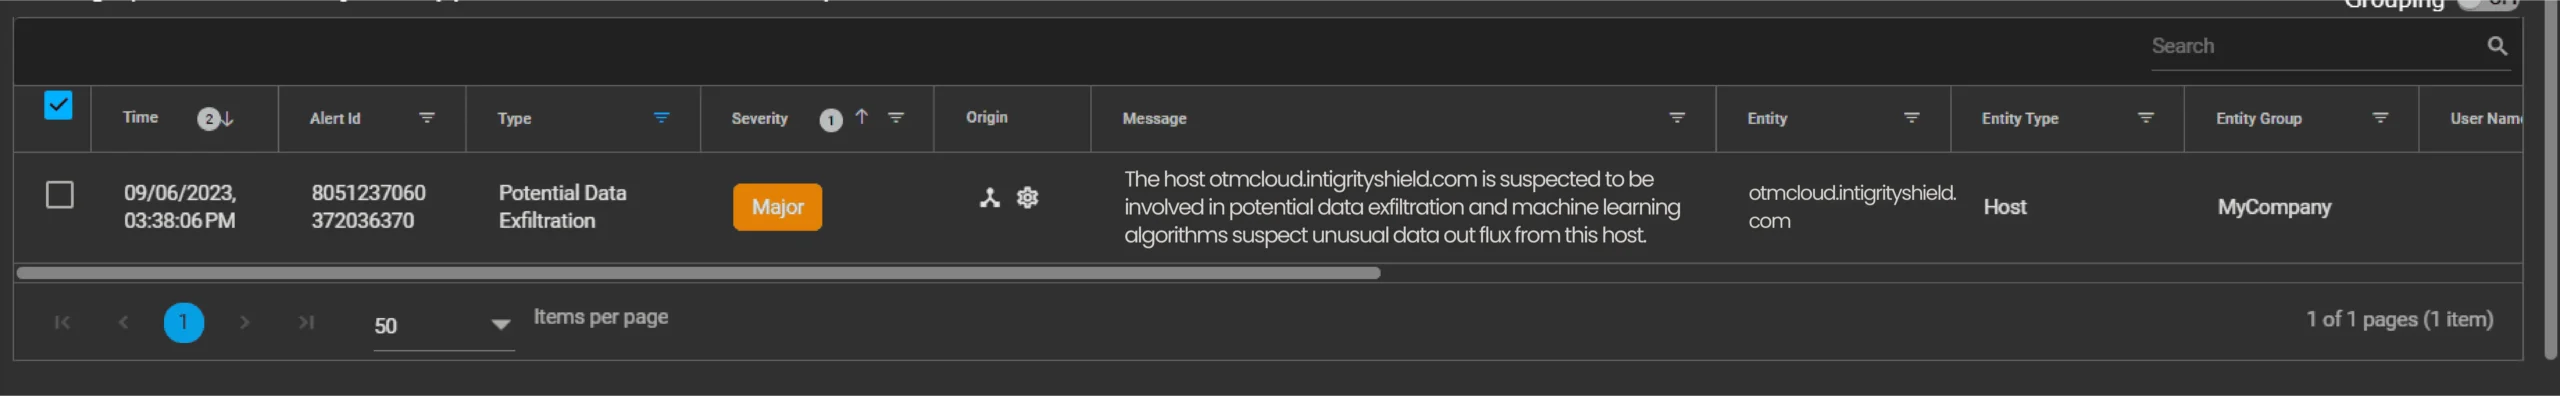Open the Entity Group filter dropdown

[x=2380, y=118]
